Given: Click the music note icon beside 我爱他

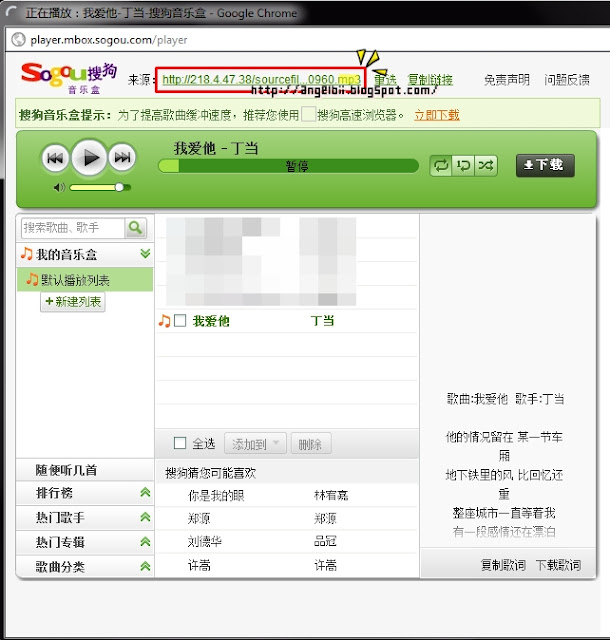Looking at the screenshot, I should 164,321.
